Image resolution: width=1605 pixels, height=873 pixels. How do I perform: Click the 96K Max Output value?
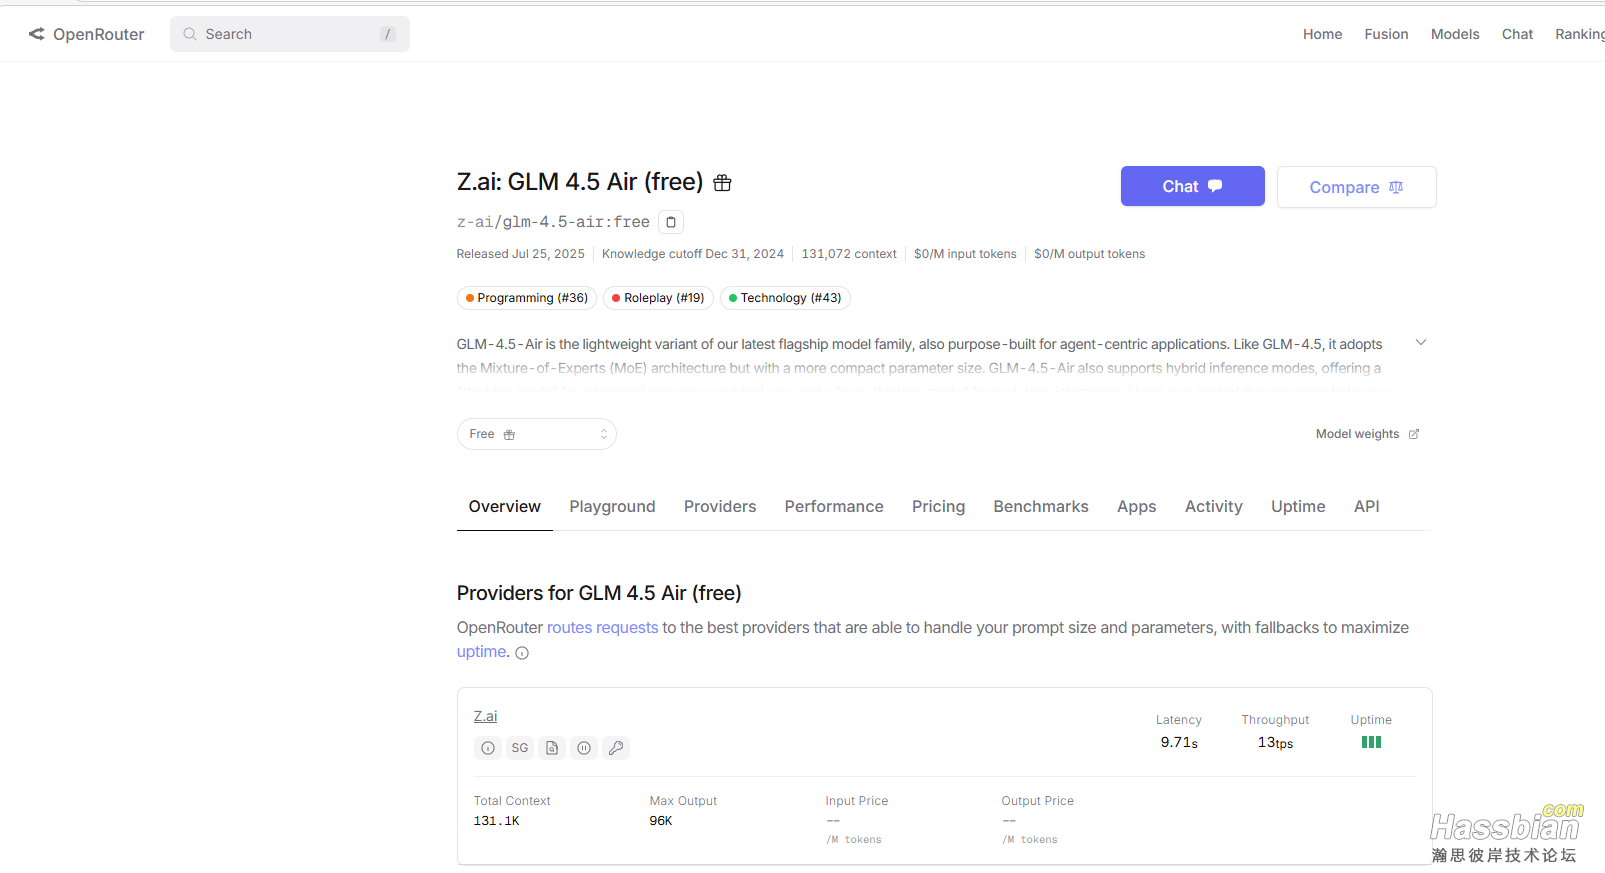coord(661,821)
